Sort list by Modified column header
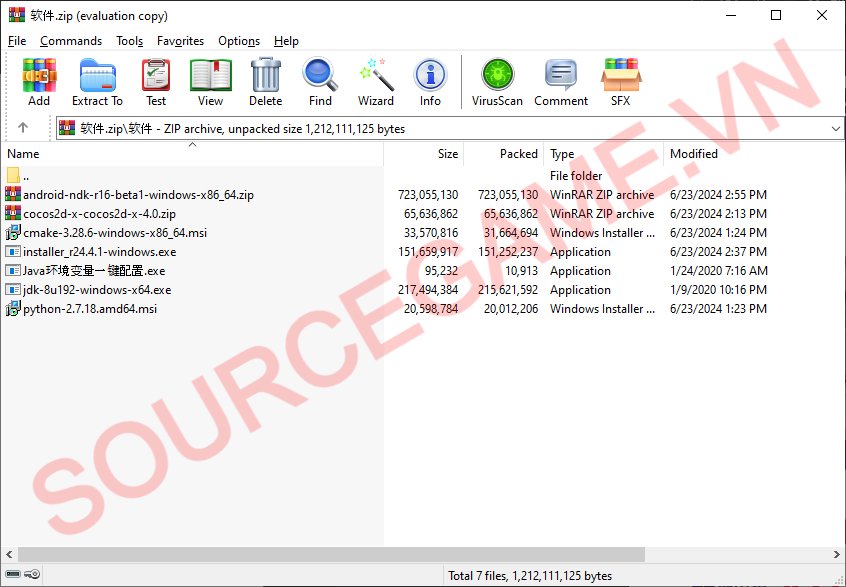846x587 pixels. (694, 154)
